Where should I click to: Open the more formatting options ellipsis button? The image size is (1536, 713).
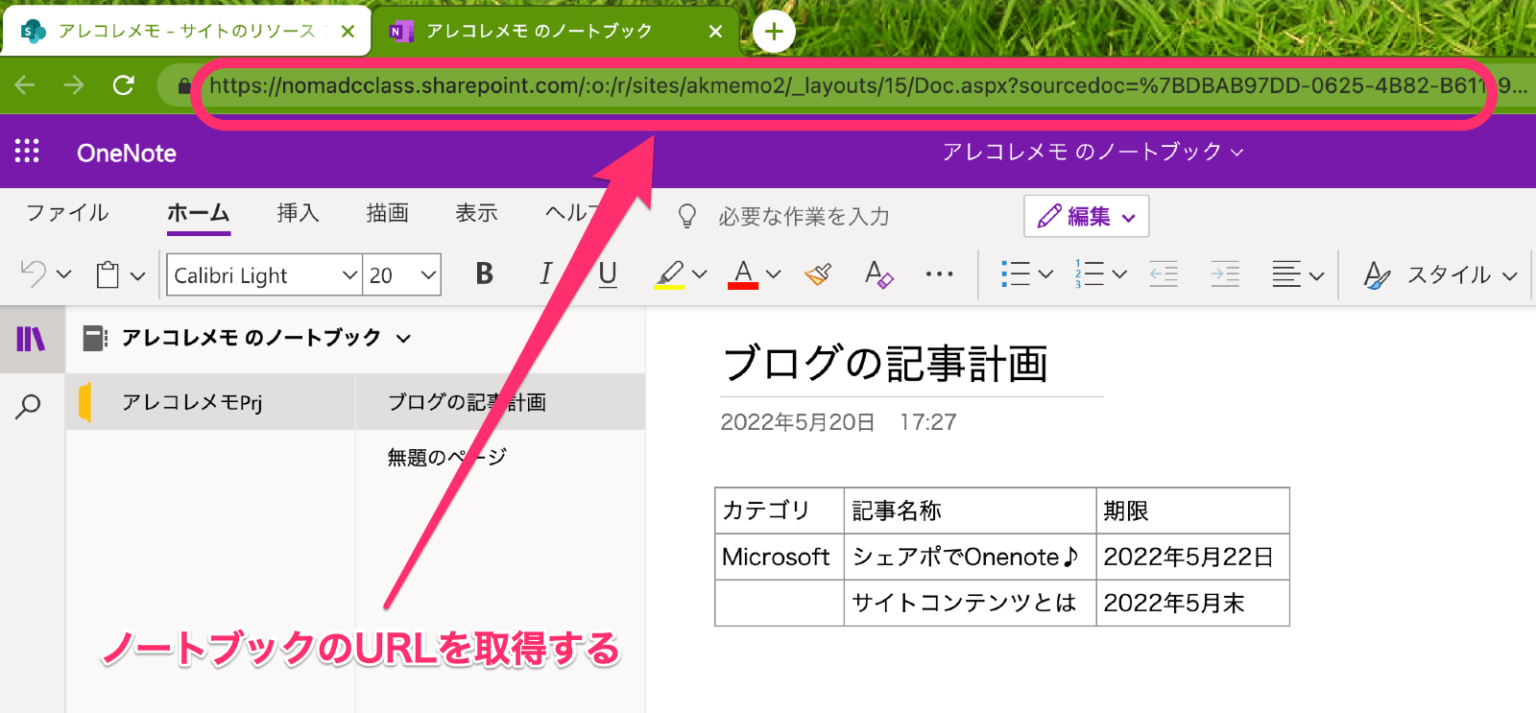[x=938, y=273]
